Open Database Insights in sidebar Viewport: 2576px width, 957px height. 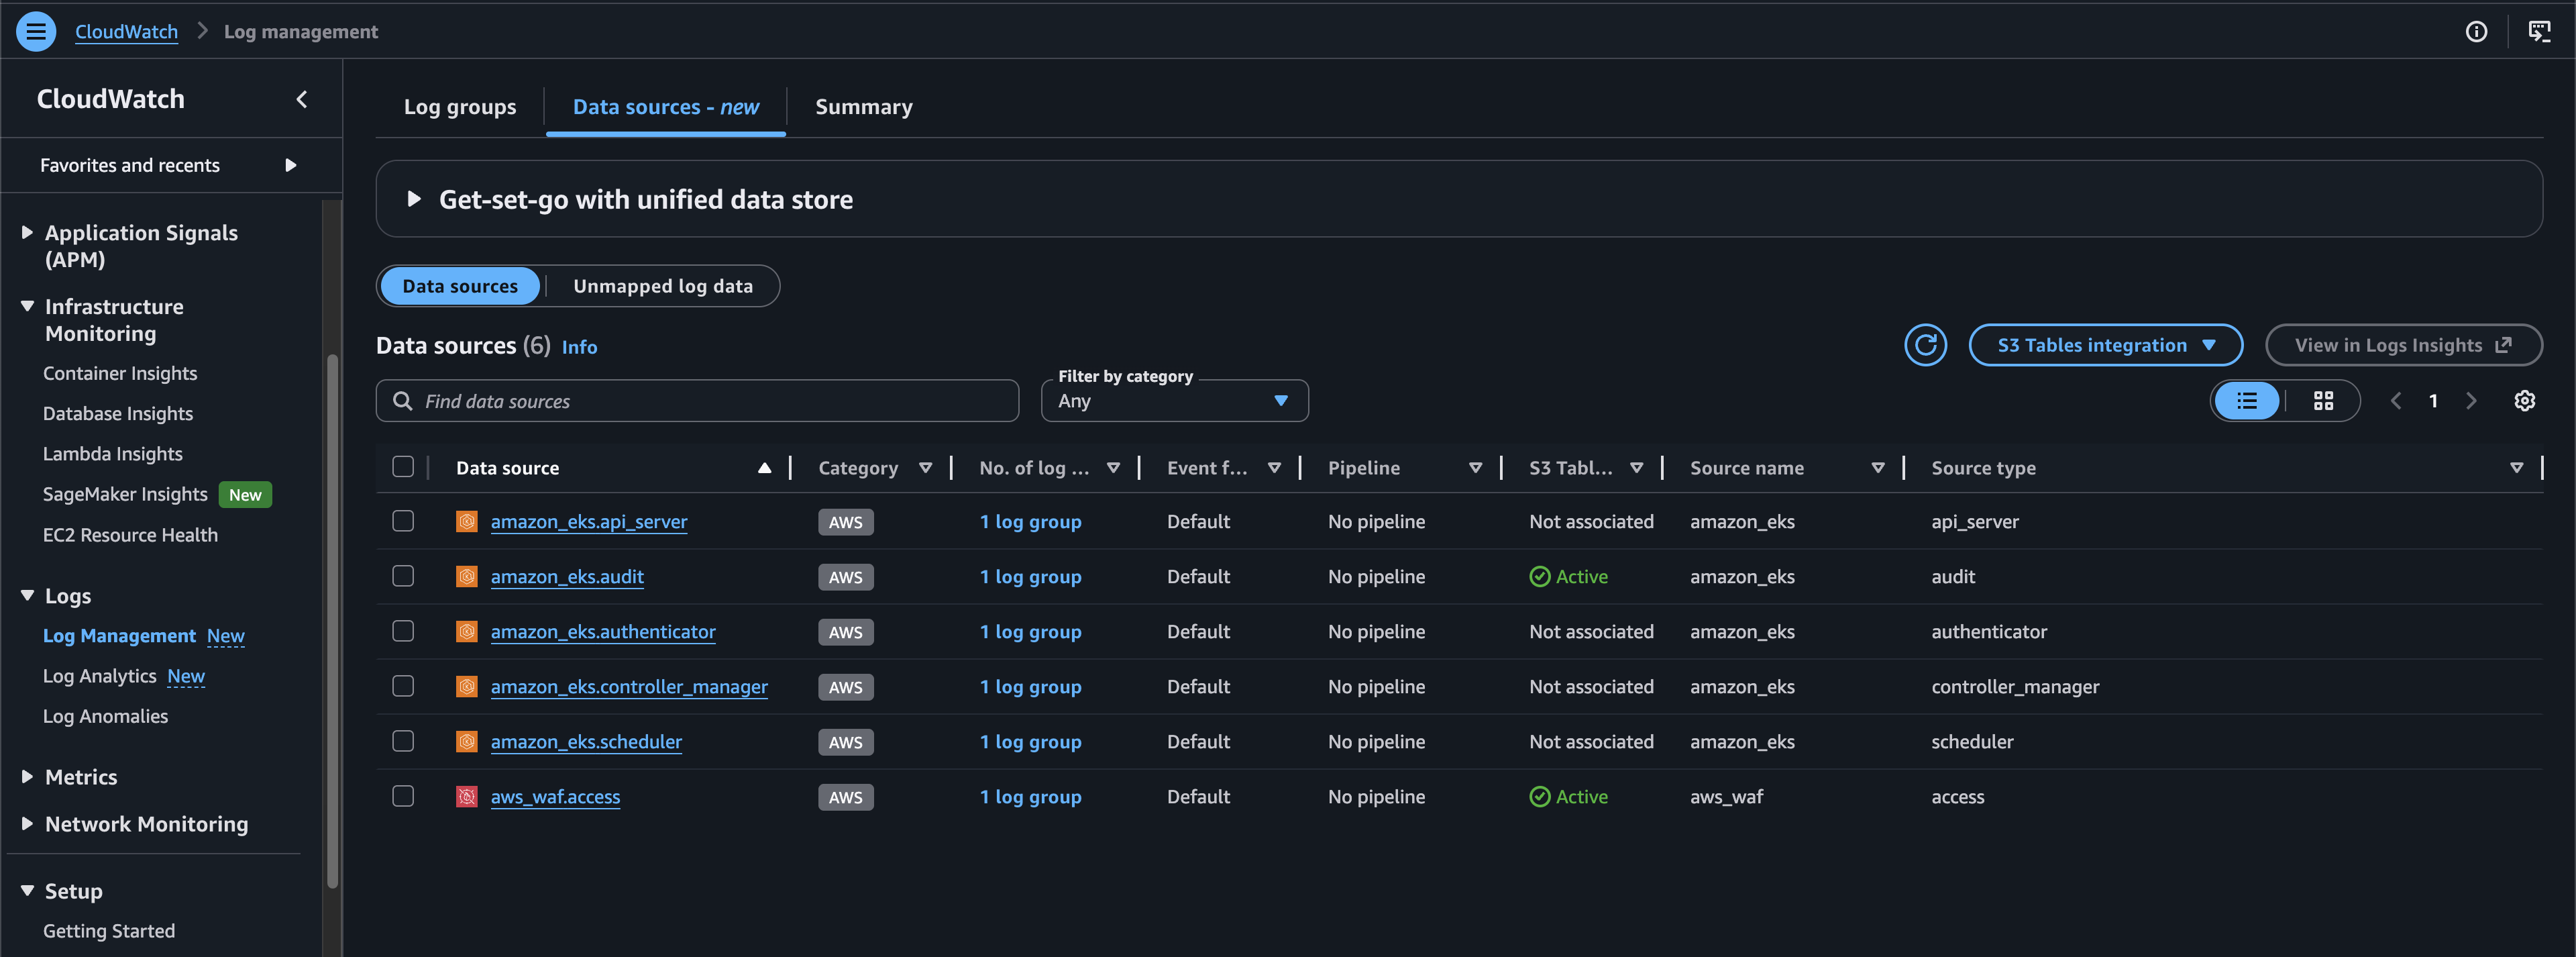(118, 413)
